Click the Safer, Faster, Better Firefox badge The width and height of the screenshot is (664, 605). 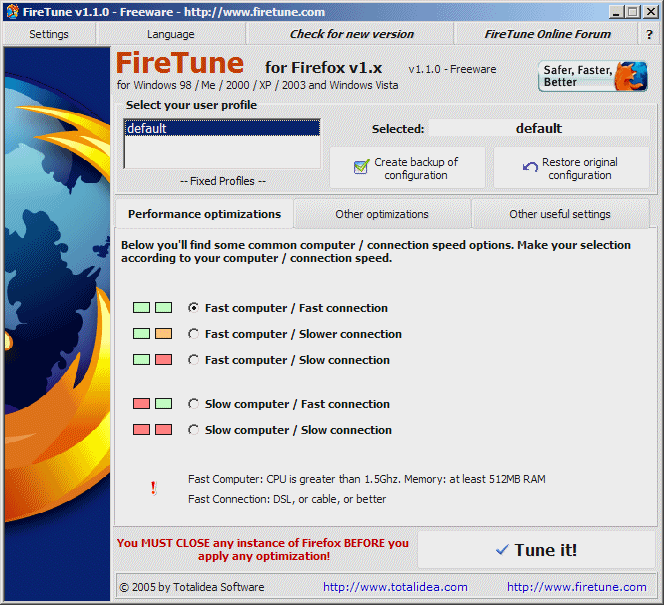(x=593, y=76)
